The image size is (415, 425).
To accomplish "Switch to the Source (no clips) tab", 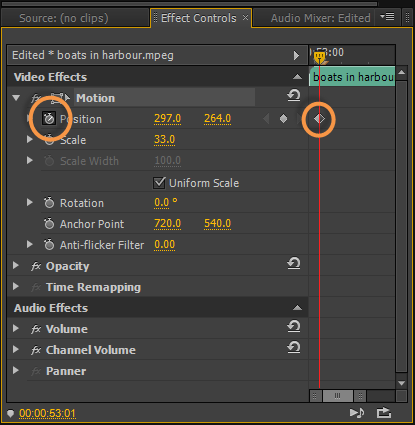I will 64,18.
